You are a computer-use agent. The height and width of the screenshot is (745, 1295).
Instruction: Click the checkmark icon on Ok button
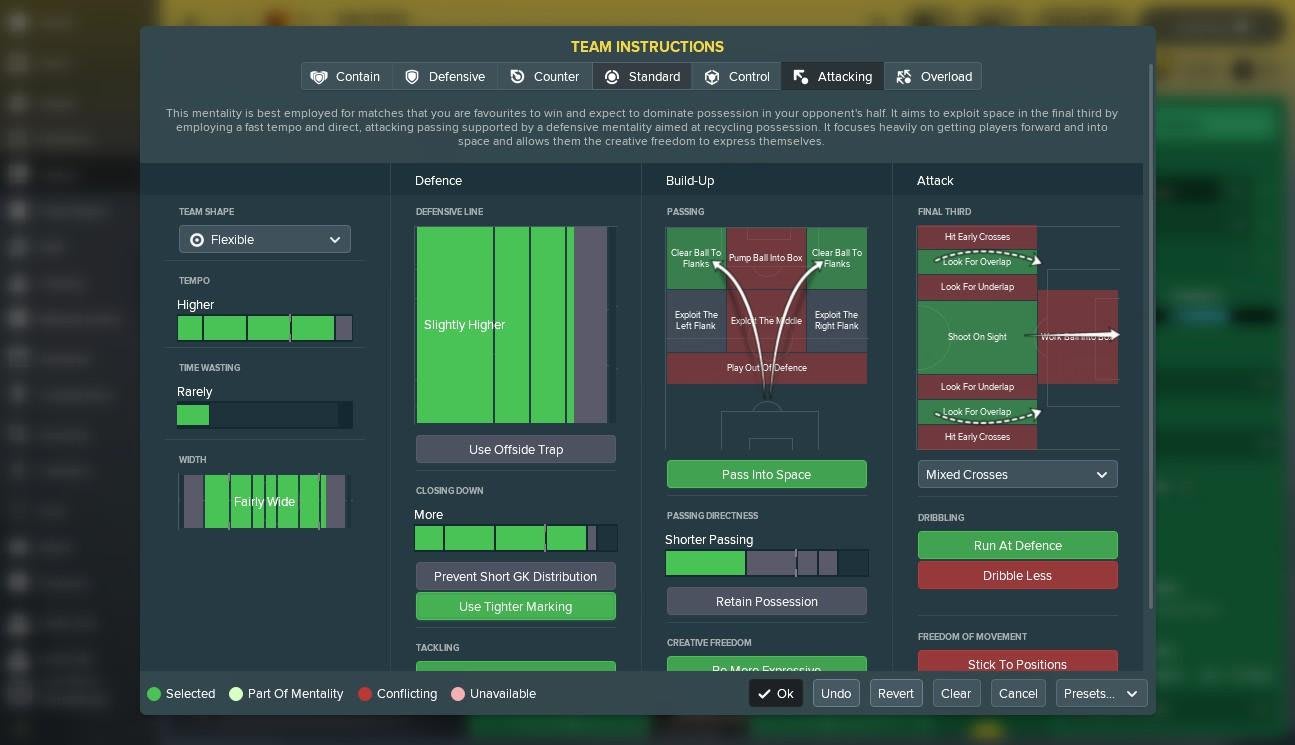click(764, 694)
